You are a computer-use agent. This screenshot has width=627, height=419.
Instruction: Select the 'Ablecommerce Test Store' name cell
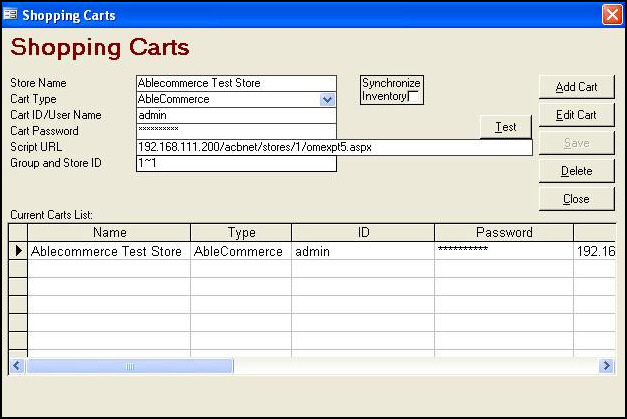coord(109,251)
